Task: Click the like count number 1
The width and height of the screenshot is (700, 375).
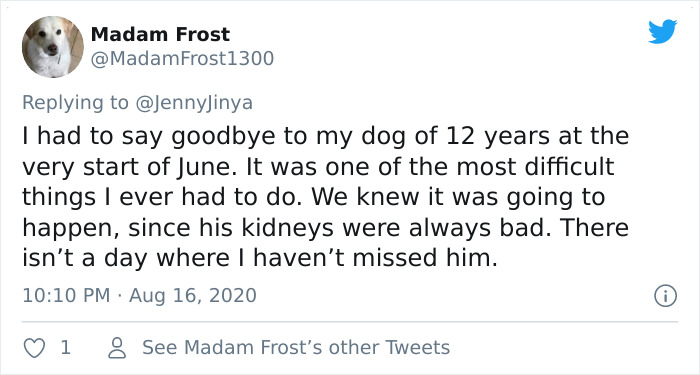Action: 66,347
